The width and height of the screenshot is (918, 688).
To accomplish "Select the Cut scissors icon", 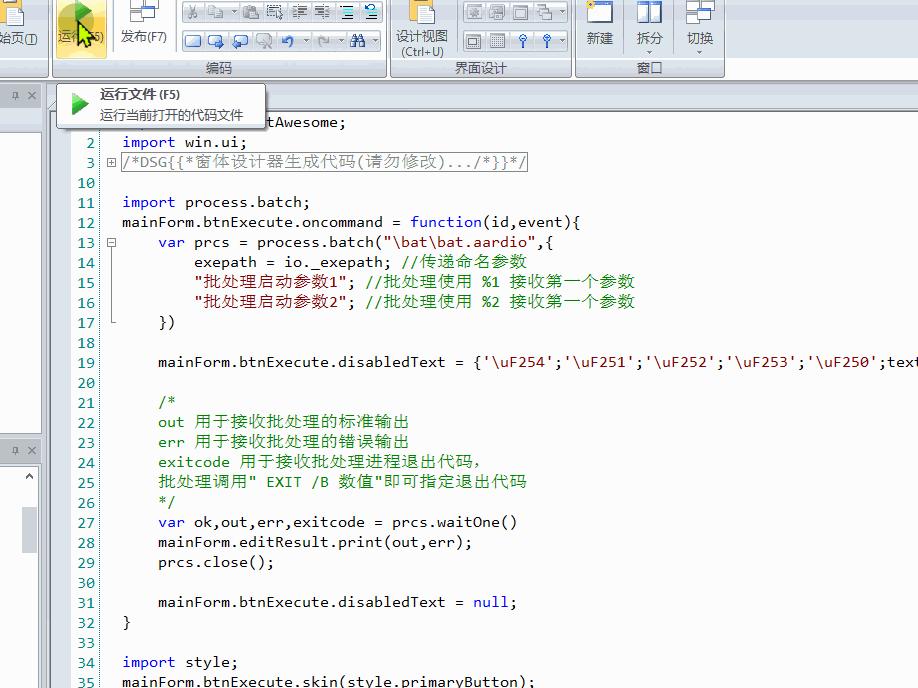I will point(192,10).
